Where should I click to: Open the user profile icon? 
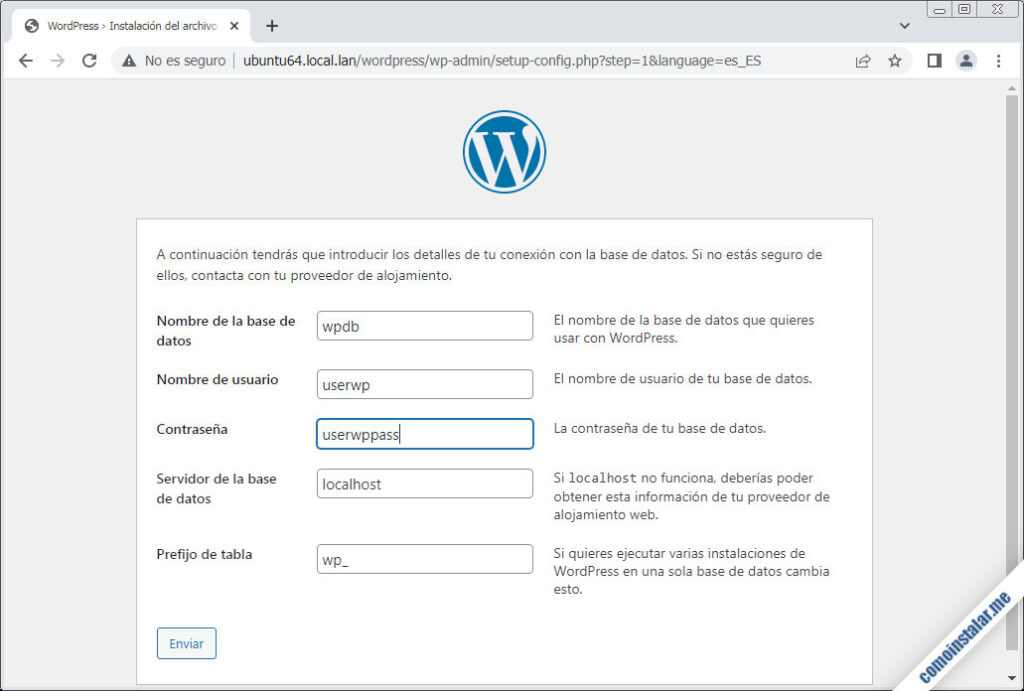pos(966,61)
